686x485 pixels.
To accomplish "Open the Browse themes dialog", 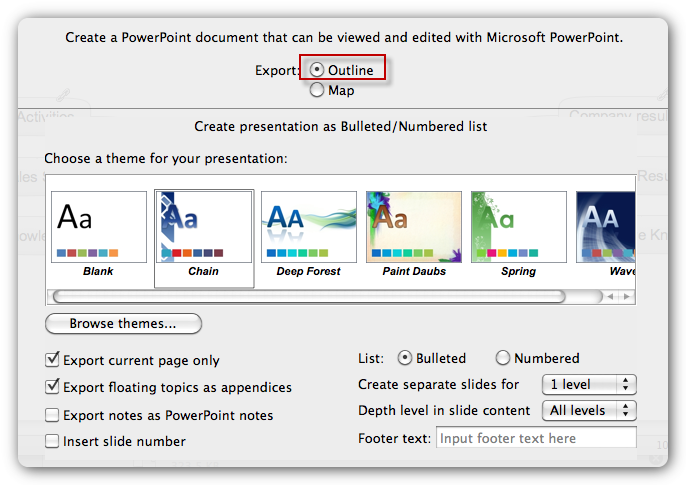I will (123, 324).
